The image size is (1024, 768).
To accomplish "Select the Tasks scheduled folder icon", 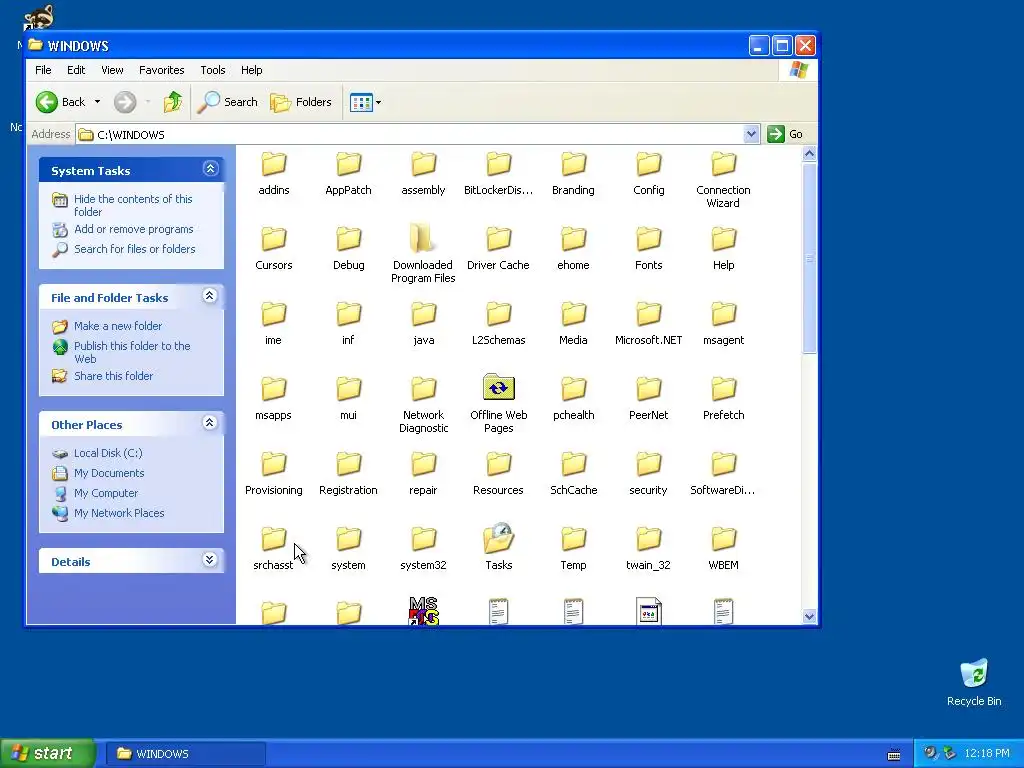I will 498,538.
